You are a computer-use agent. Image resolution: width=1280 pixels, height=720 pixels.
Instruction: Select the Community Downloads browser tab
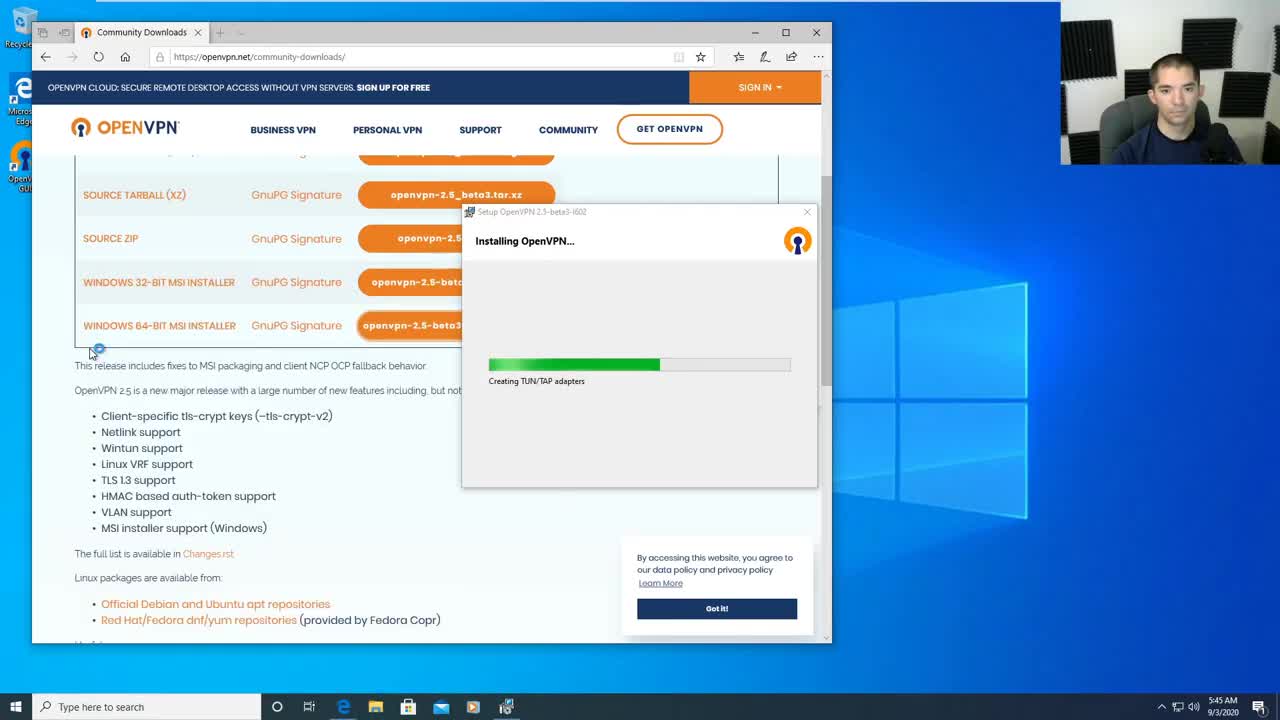(x=141, y=33)
